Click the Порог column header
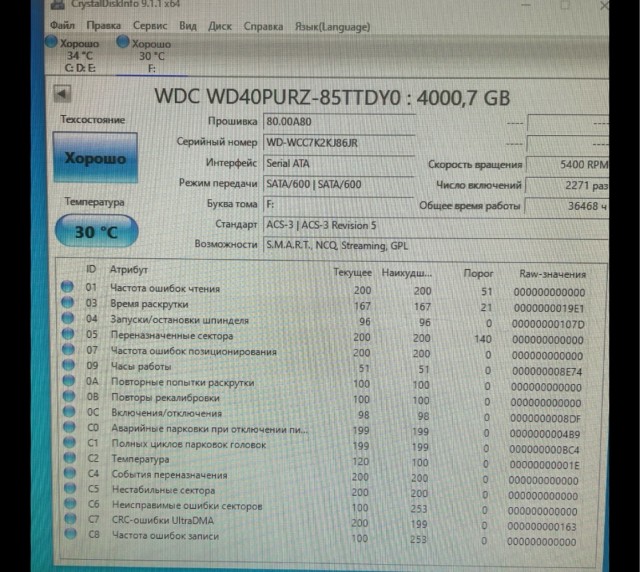This screenshot has height=572, width=640. 478,273
